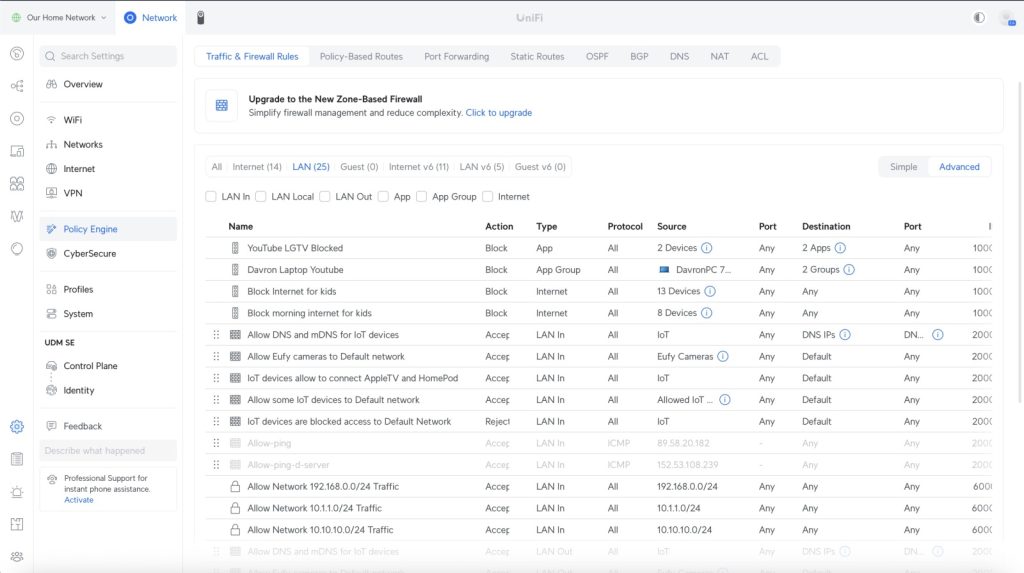Image resolution: width=1024 pixels, height=573 pixels.
Task: Open the Block Internet for kids rule
Action: (x=291, y=291)
